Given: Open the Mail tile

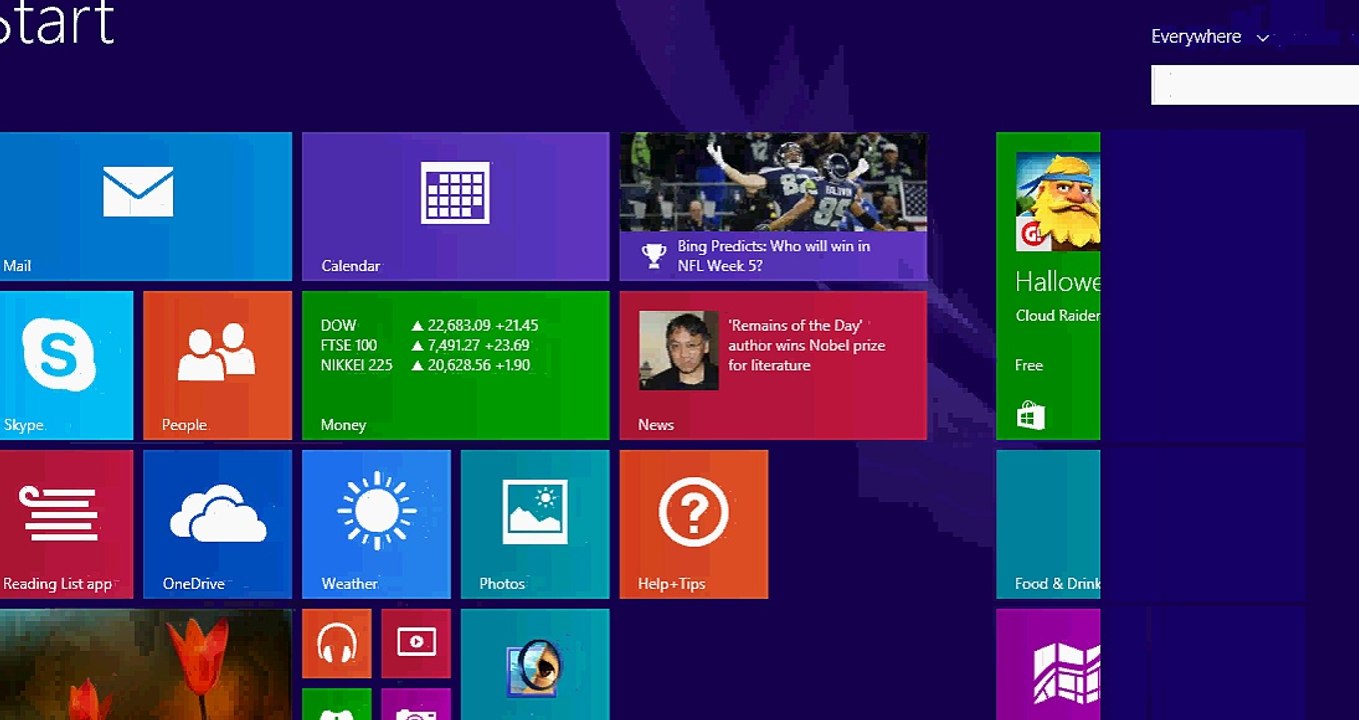Looking at the screenshot, I should coord(146,206).
